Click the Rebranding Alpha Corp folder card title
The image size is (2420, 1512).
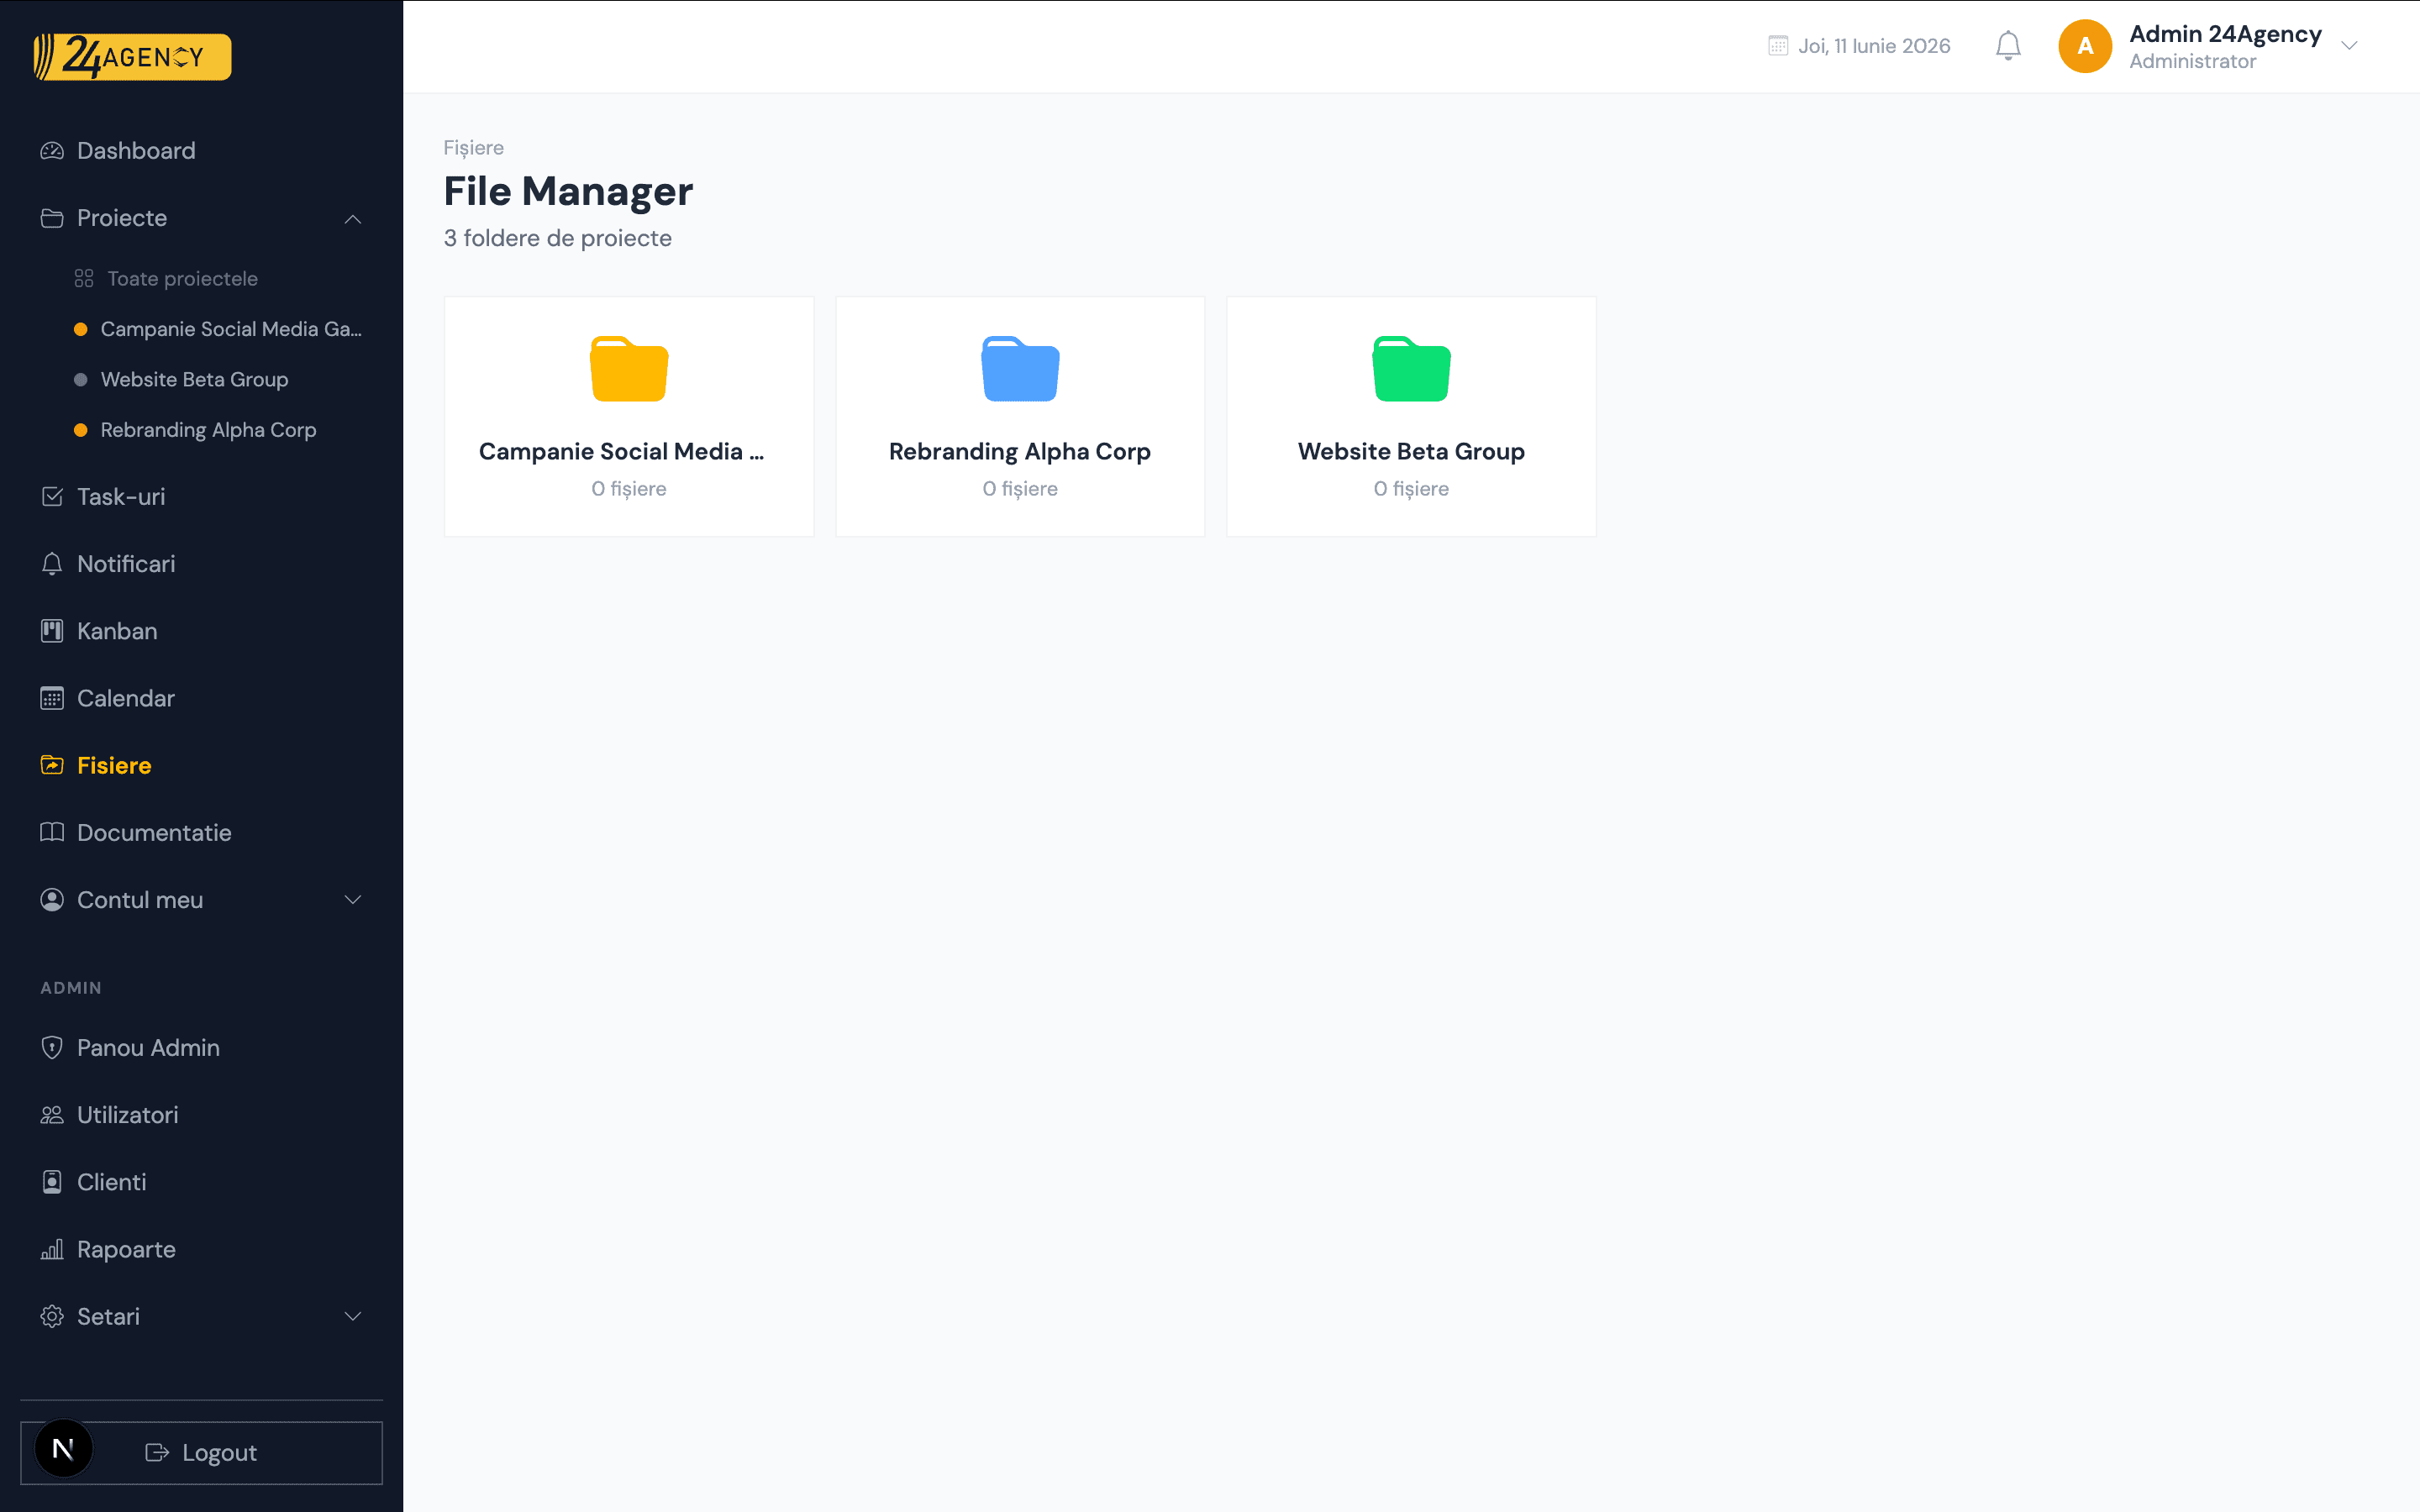click(x=1020, y=452)
